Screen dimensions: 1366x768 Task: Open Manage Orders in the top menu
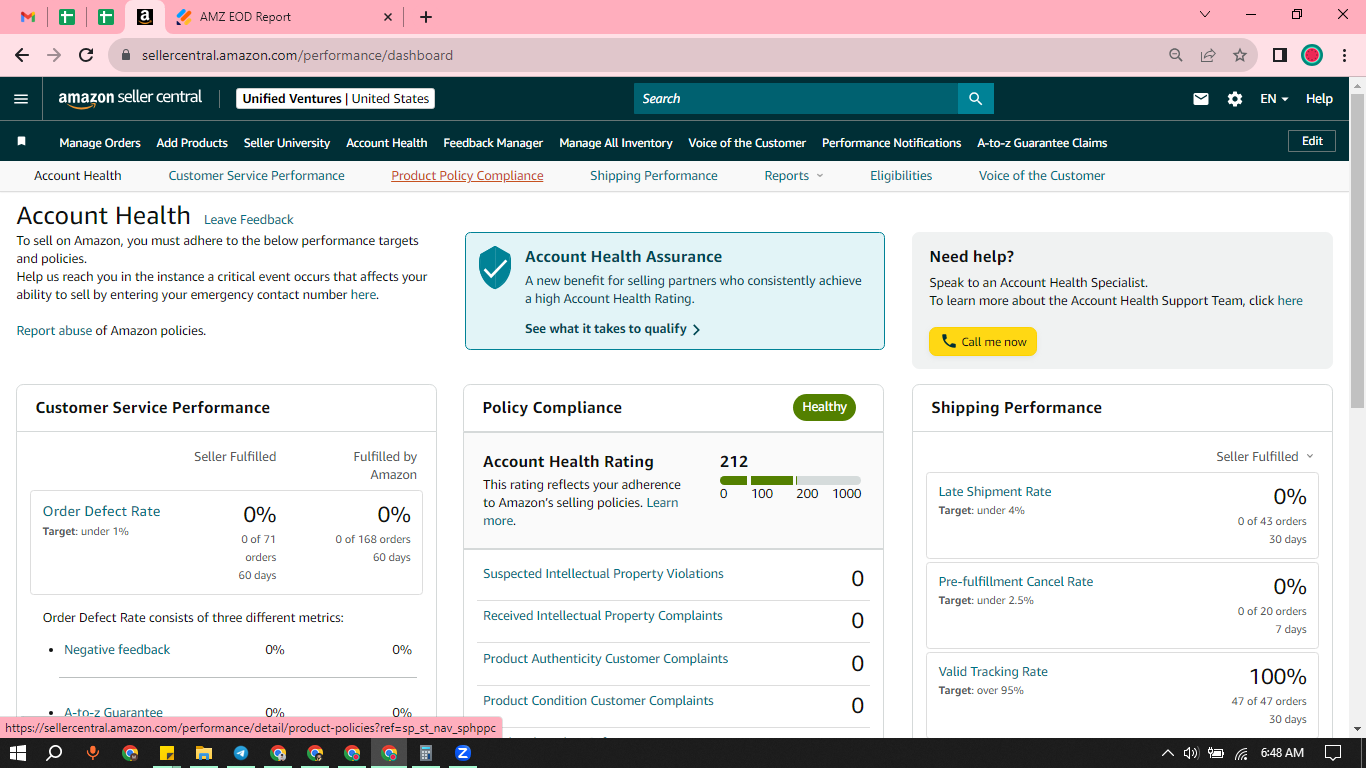[x=100, y=143]
